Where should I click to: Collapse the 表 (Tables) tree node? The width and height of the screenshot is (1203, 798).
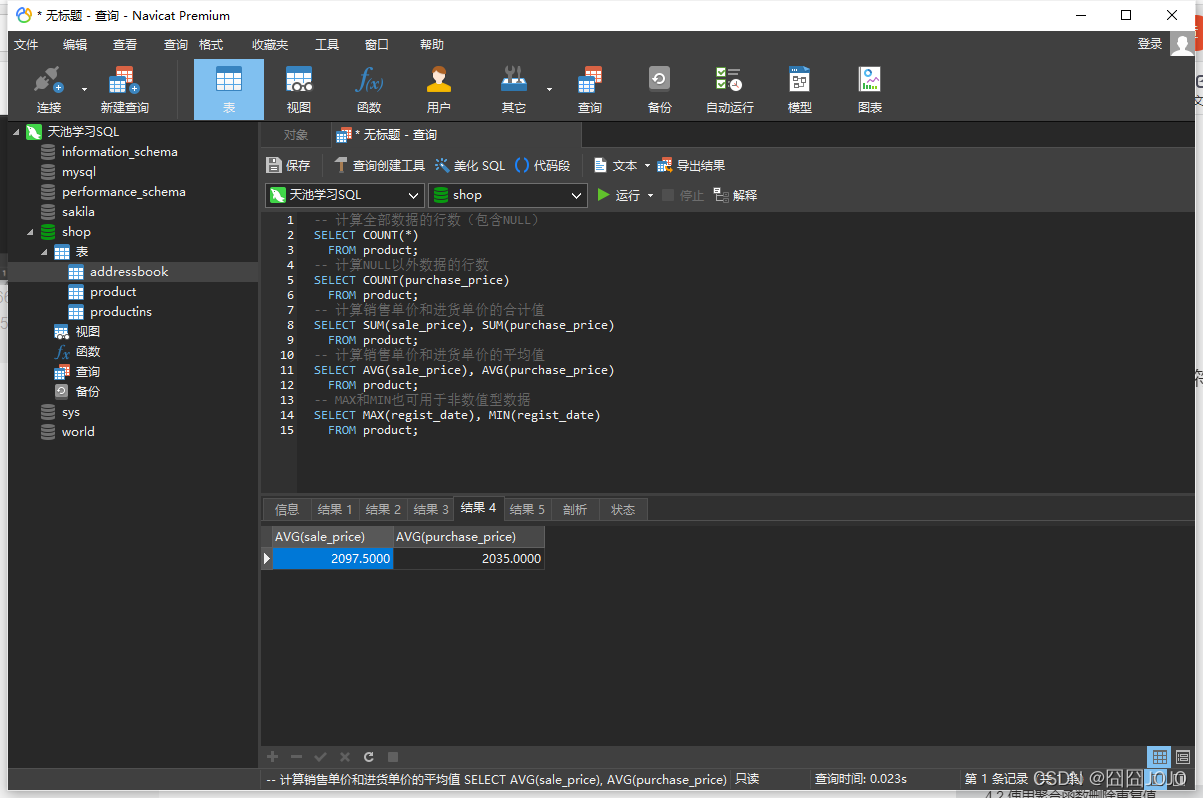44,252
